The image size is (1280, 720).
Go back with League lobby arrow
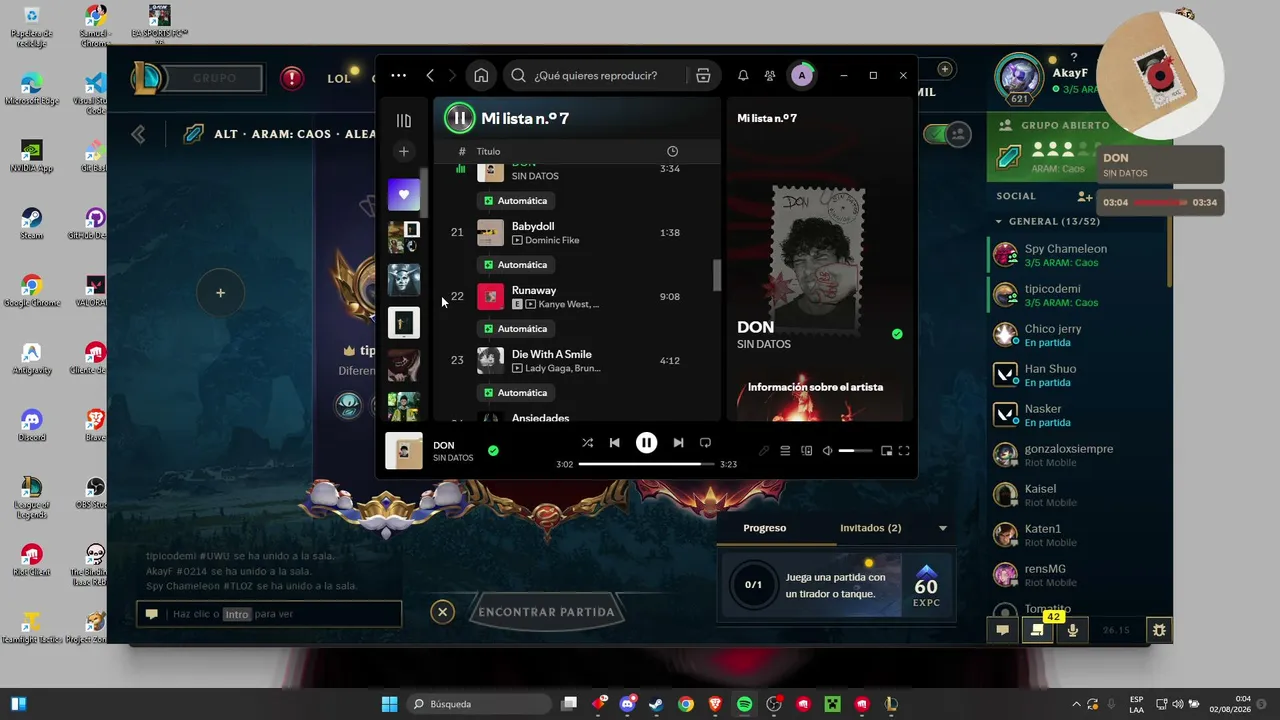[139, 134]
